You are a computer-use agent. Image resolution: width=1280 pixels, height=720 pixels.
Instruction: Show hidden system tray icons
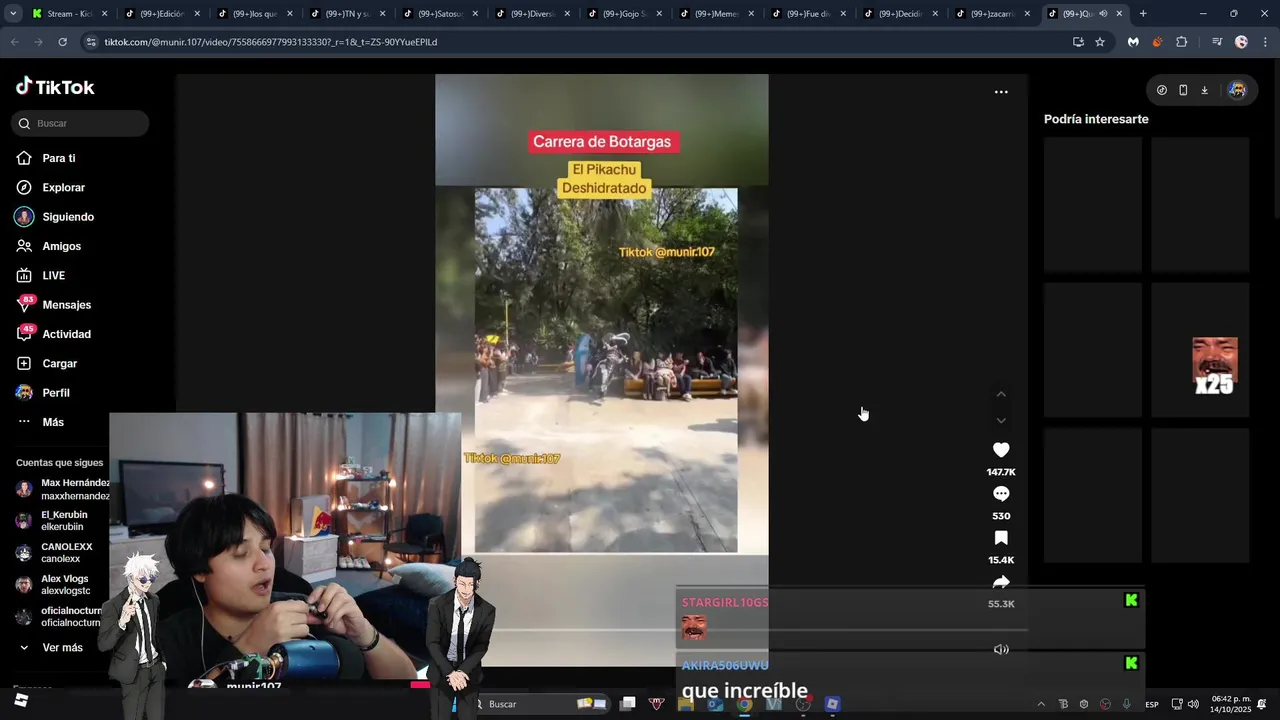(x=1041, y=704)
